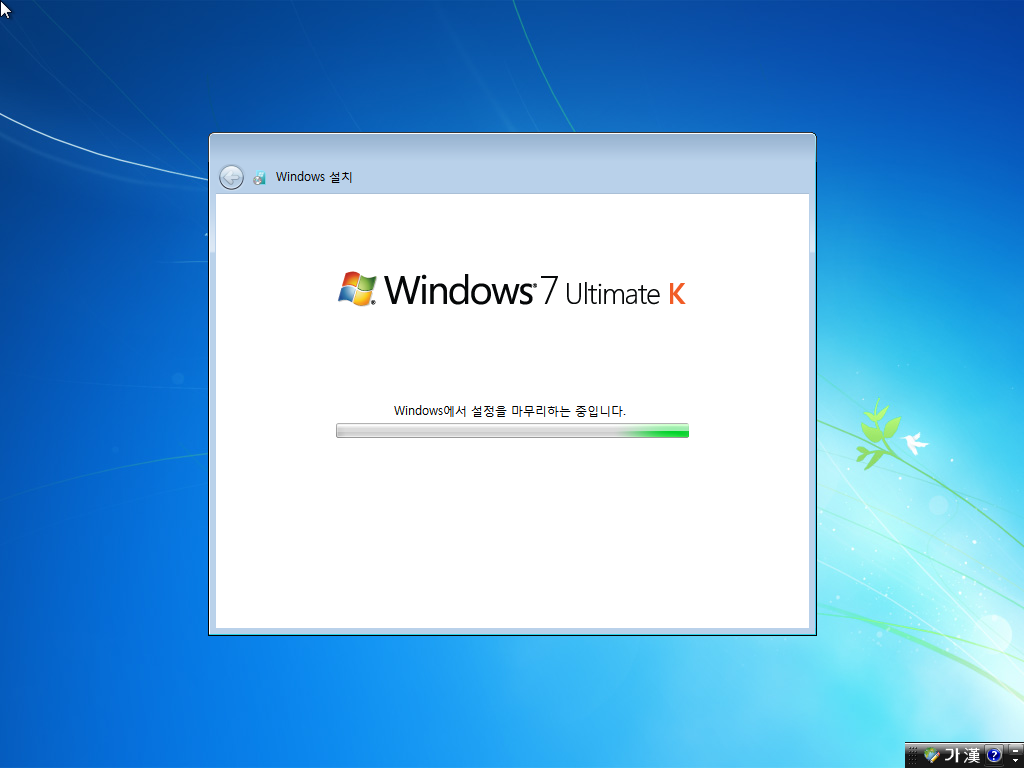Screen dimensions: 1024x768
Task: Click the orange K letter in the logo
Action: pyautogui.click(x=677, y=294)
